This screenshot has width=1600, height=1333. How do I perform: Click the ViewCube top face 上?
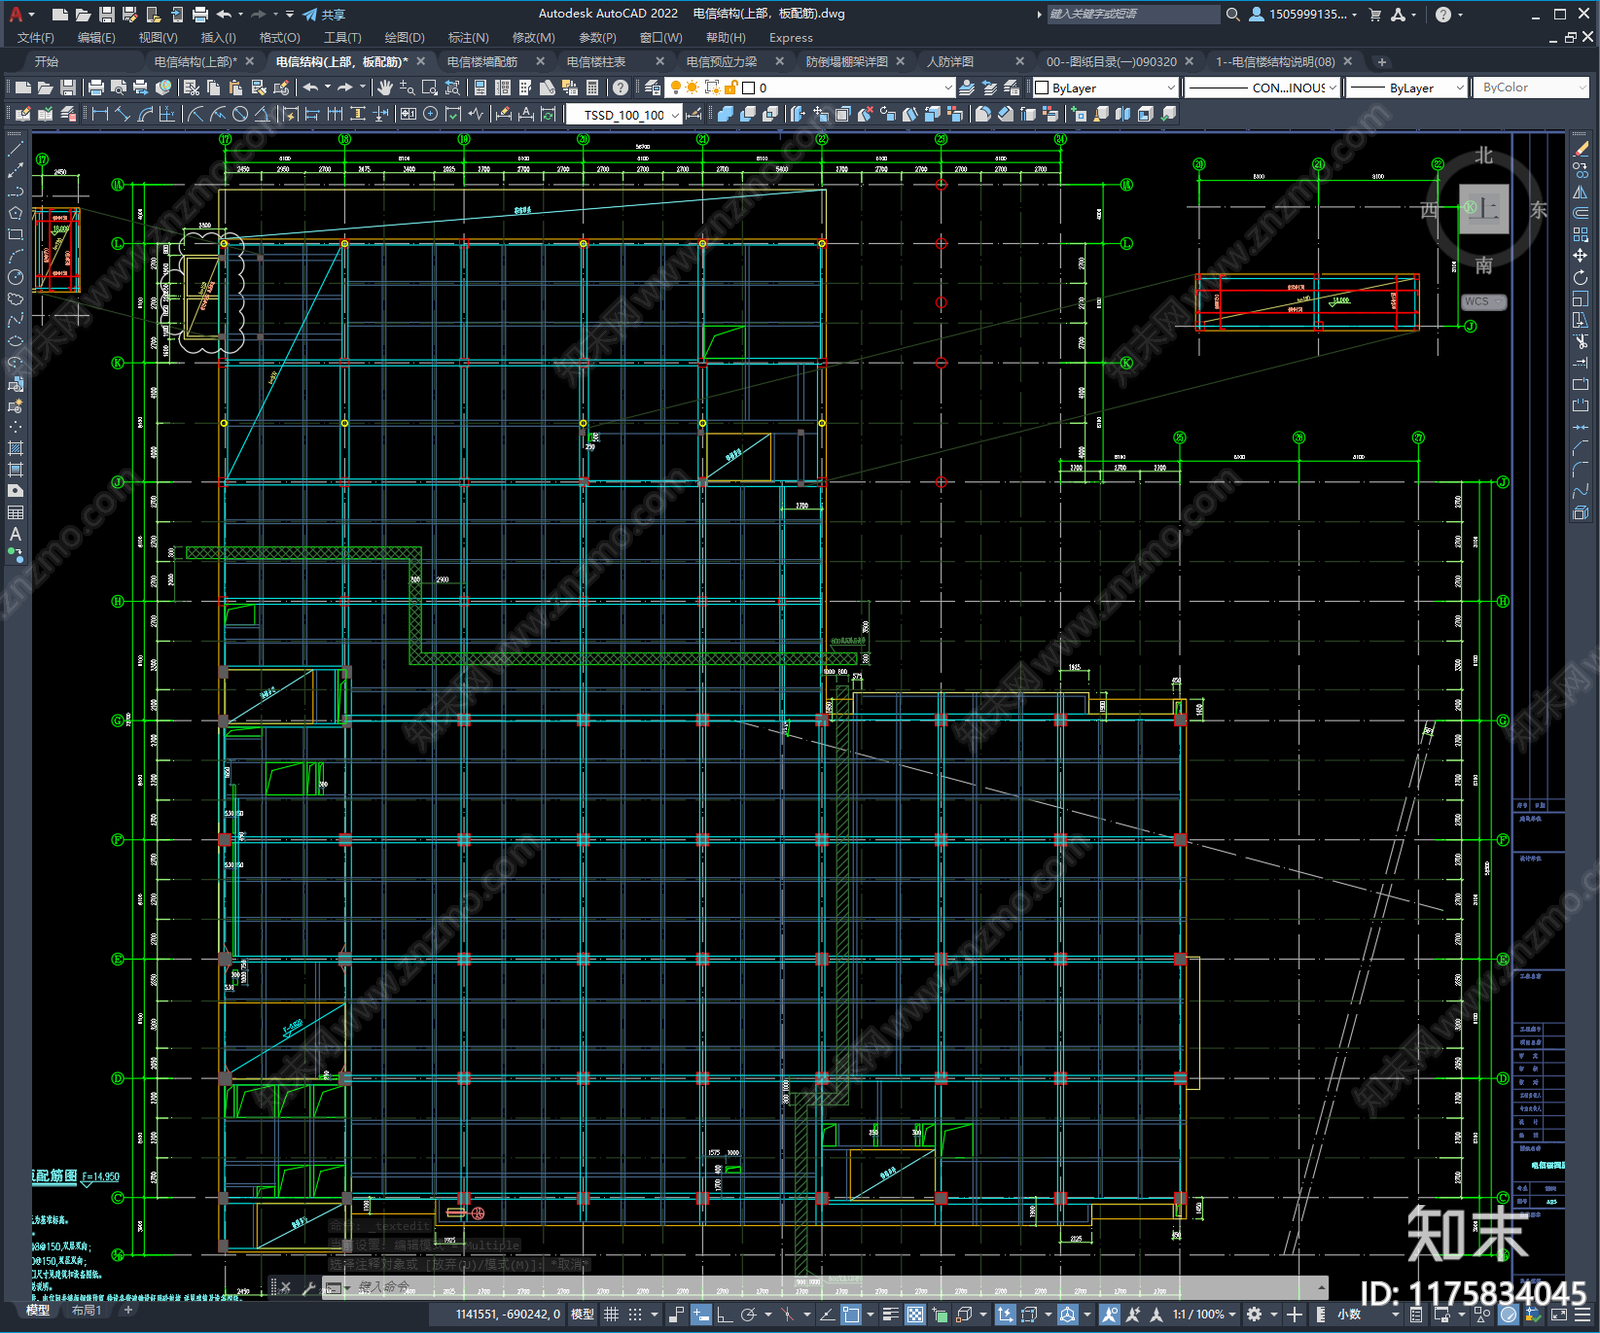pyautogui.click(x=1484, y=209)
